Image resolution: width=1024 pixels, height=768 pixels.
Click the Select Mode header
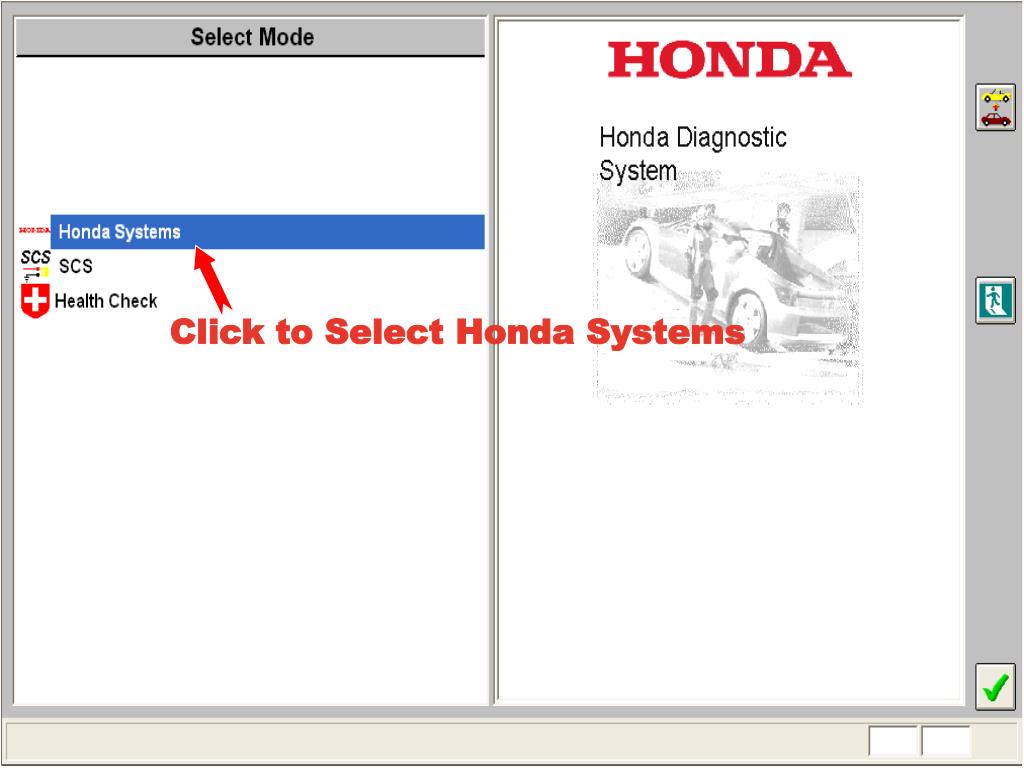(x=251, y=37)
